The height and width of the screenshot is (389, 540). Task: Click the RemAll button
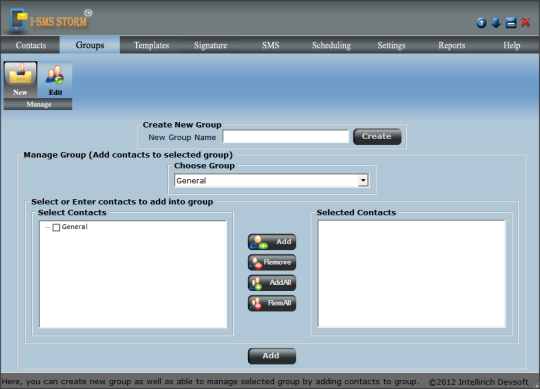click(x=272, y=303)
